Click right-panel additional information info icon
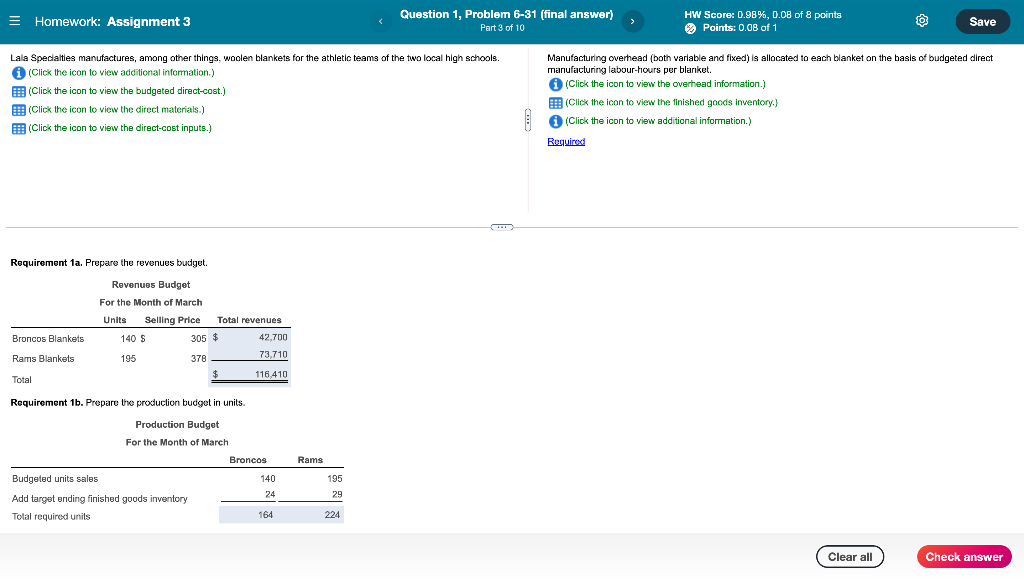Viewport: 1024px width, 579px height. [x=556, y=121]
